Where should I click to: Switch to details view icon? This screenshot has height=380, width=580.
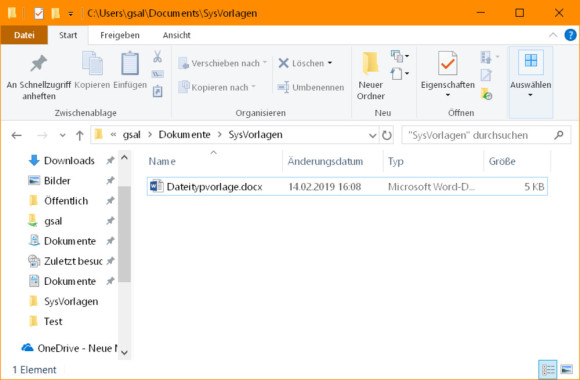tap(548, 369)
